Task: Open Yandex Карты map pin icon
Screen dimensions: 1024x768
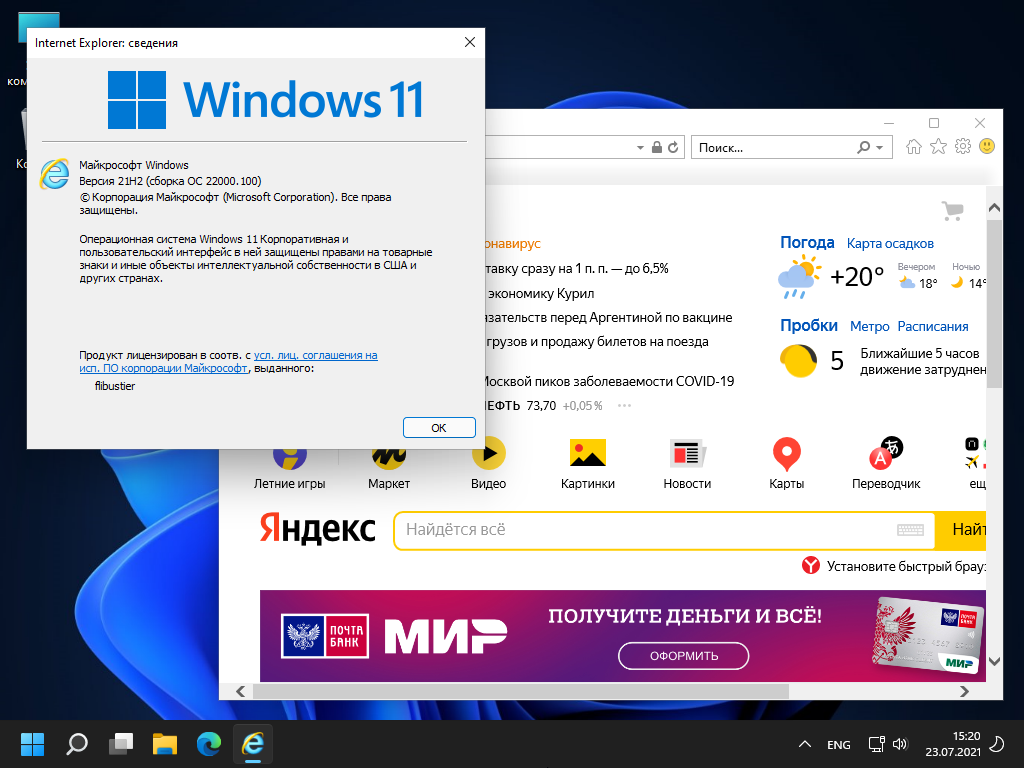Action: click(x=786, y=455)
